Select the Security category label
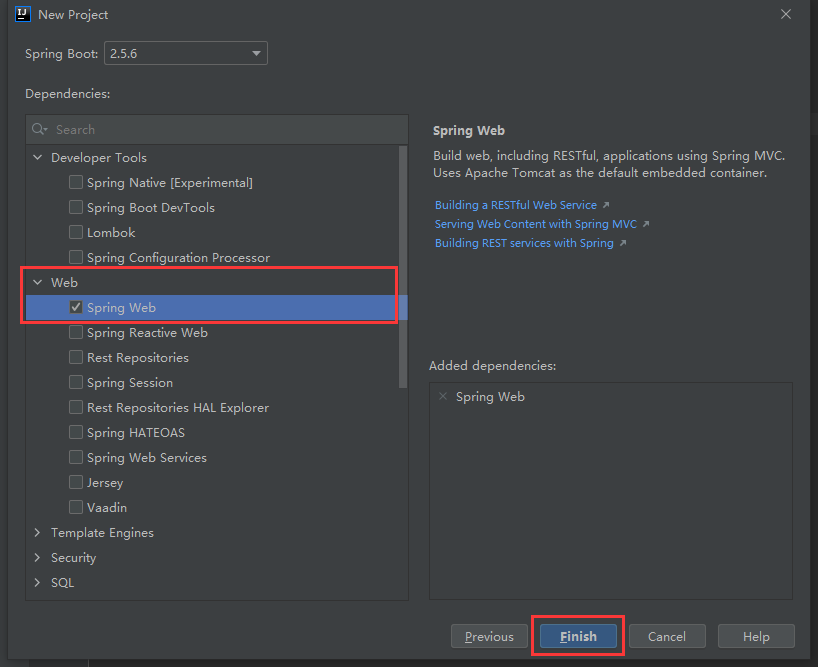 (74, 557)
